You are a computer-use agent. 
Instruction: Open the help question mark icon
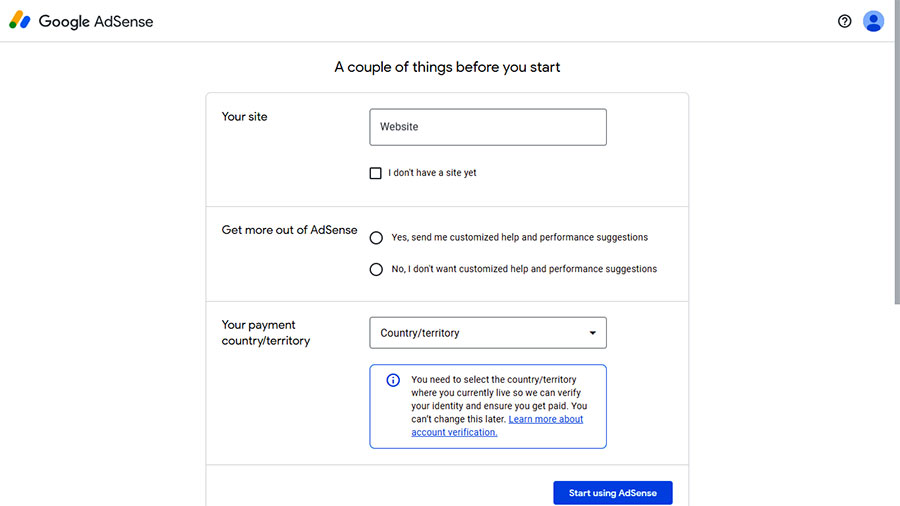coord(844,21)
